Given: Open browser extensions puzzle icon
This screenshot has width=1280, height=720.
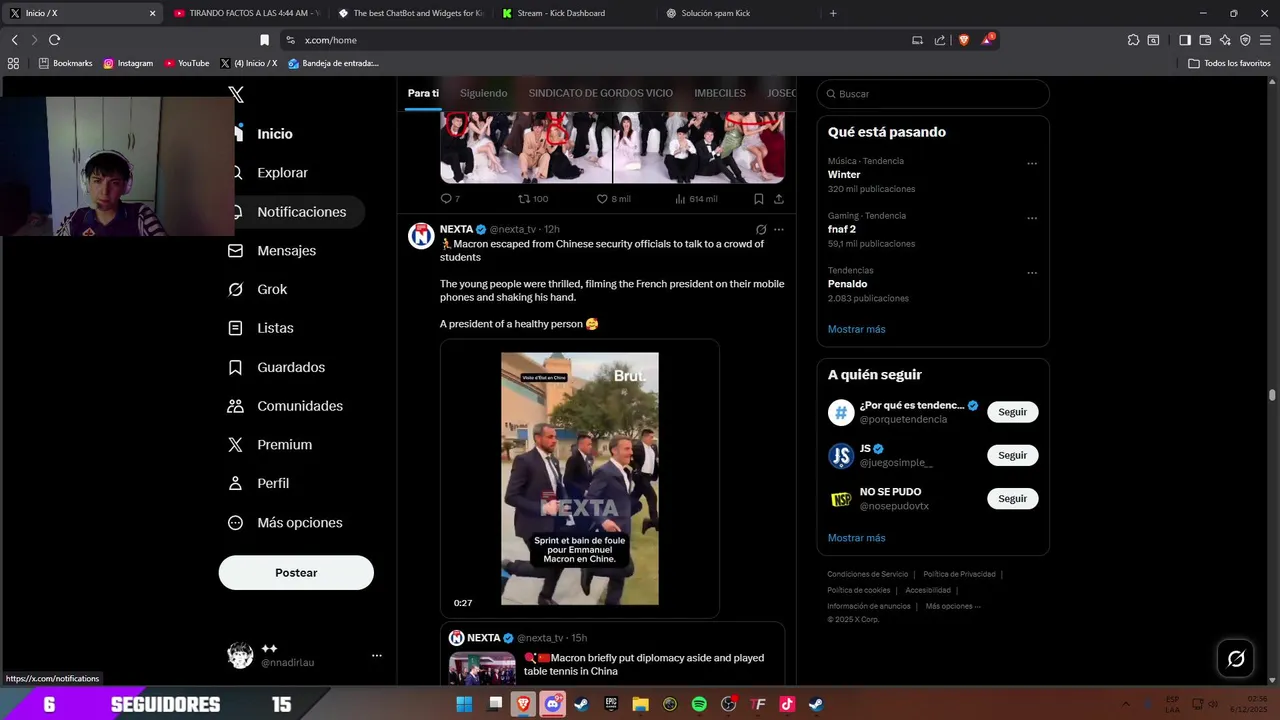Looking at the screenshot, I should (x=1133, y=40).
